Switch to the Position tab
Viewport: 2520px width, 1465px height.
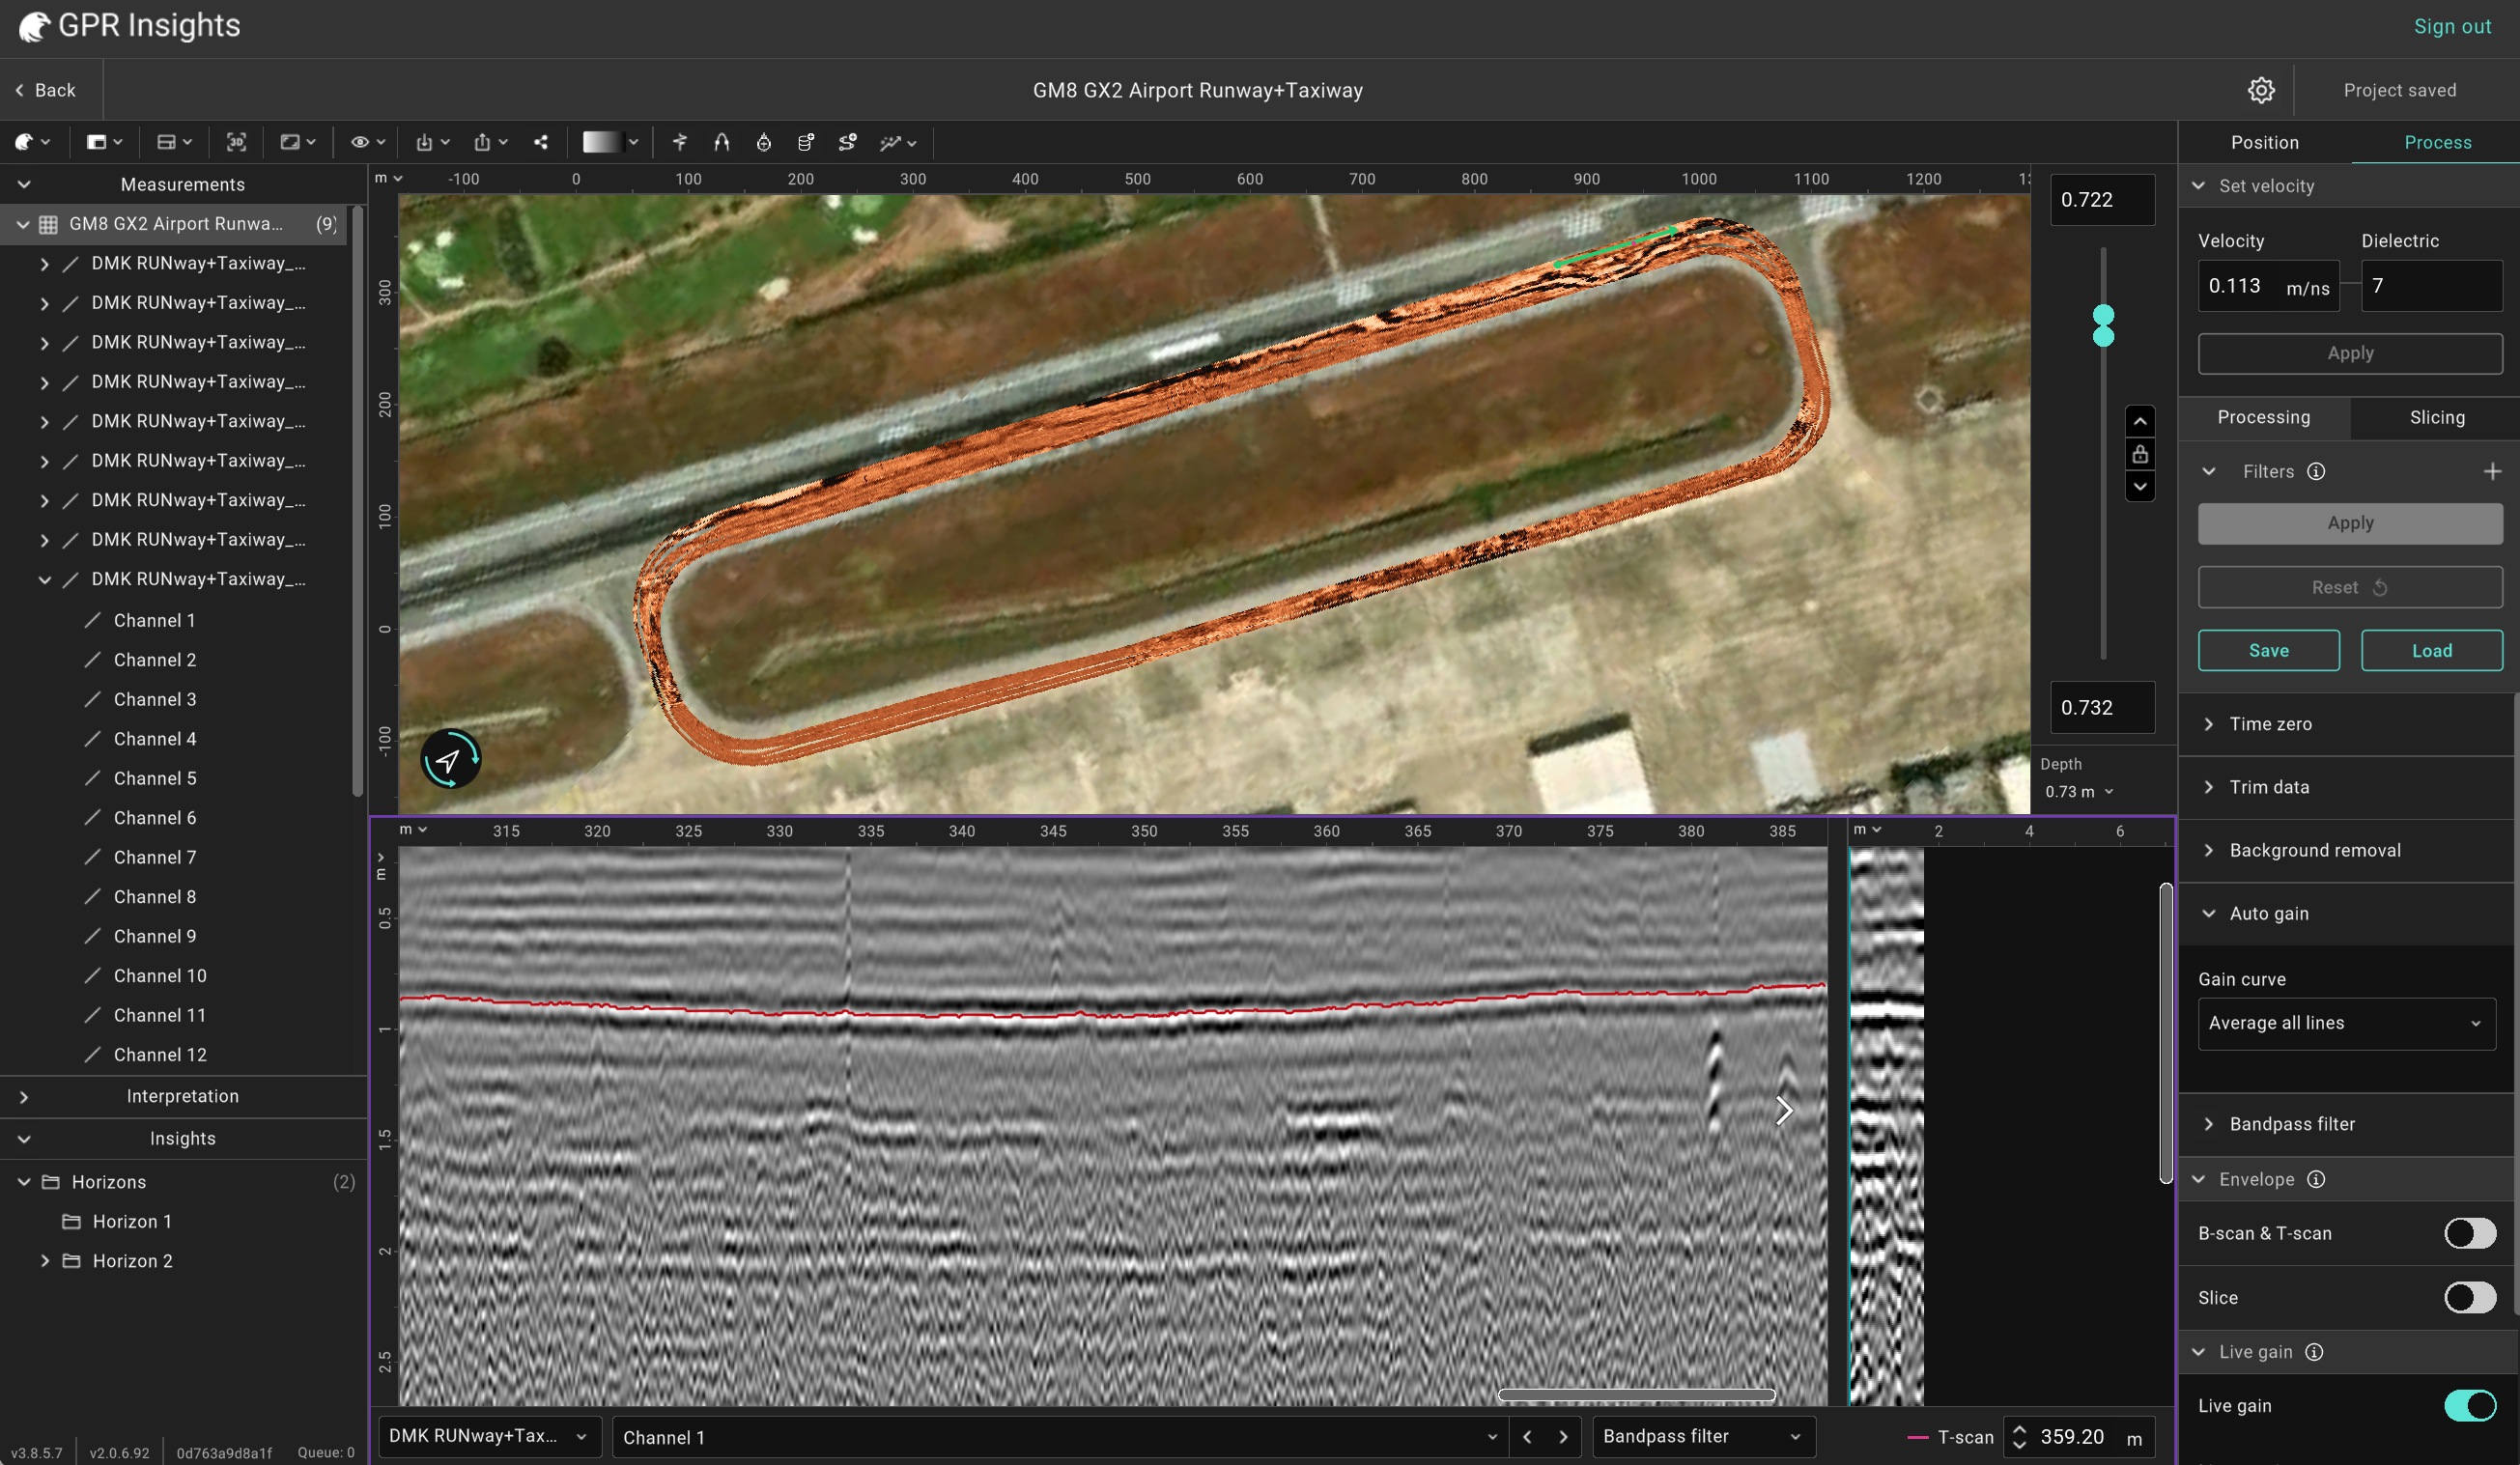2264,142
